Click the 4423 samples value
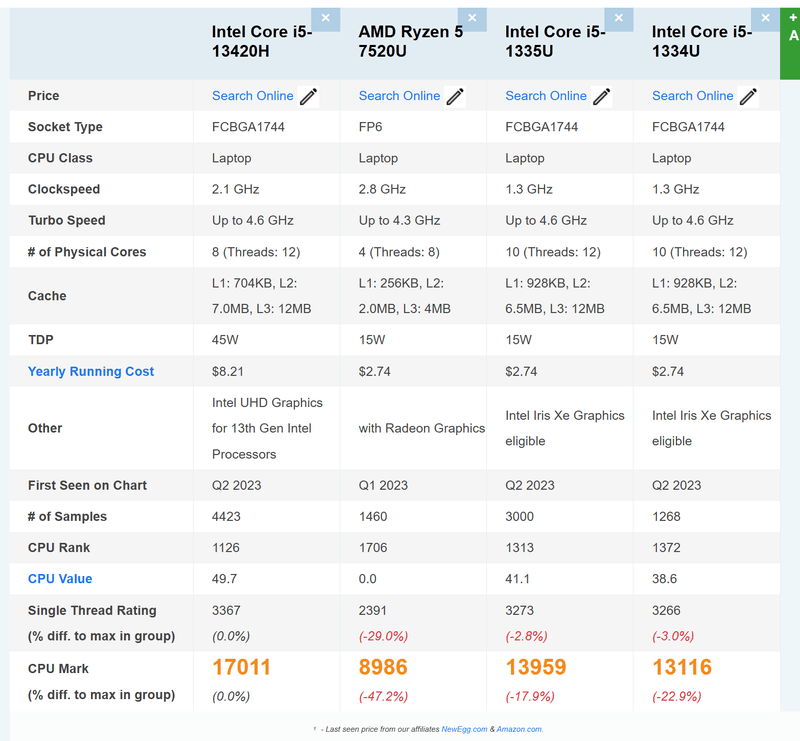The image size is (800, 741). (x=226, y=516)
